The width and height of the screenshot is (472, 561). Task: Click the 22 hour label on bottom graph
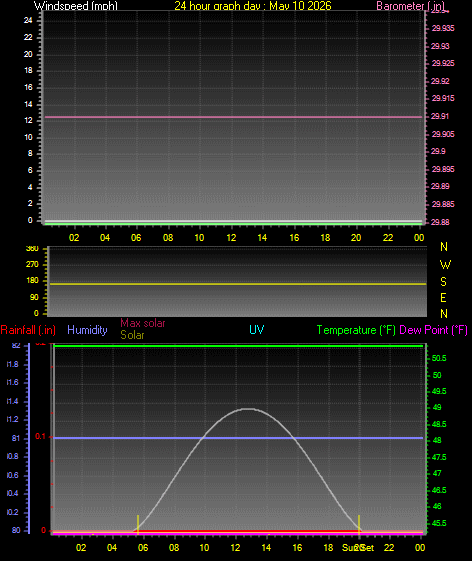[x=389, y=548]
